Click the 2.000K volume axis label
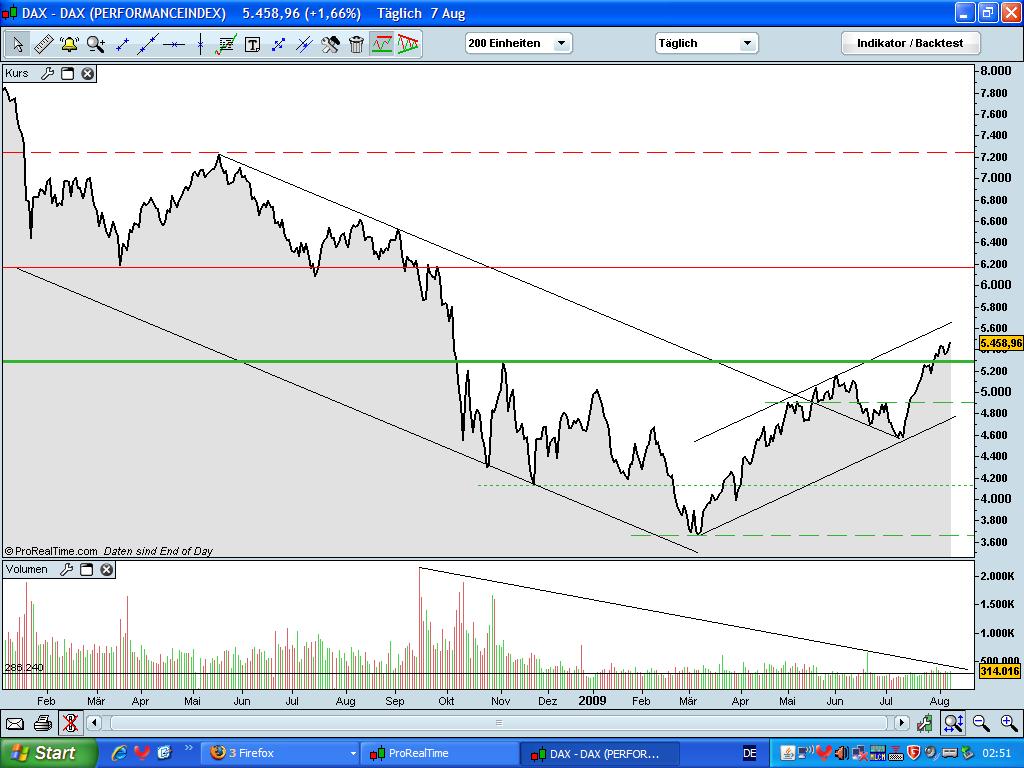The width and height of the screenshot is (1024, 768). [x=997, y=576]
